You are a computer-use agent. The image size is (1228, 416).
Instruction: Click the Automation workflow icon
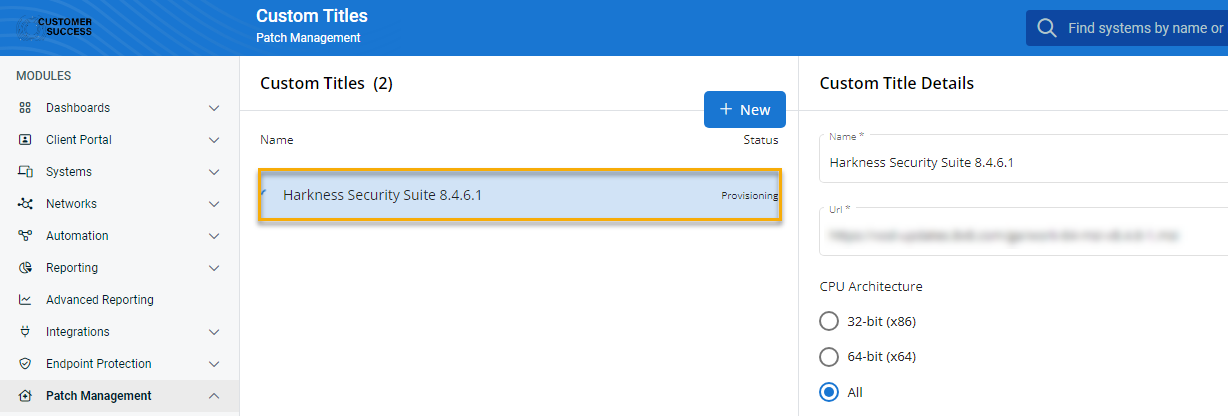coord(26,236)
